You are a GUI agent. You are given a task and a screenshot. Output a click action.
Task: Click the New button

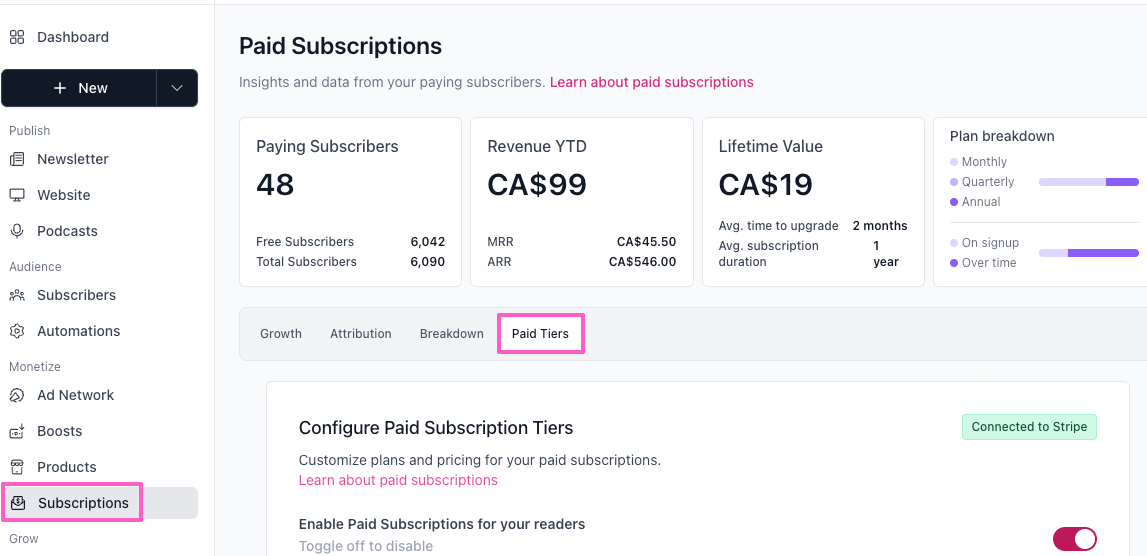click(x=80, y=88)
